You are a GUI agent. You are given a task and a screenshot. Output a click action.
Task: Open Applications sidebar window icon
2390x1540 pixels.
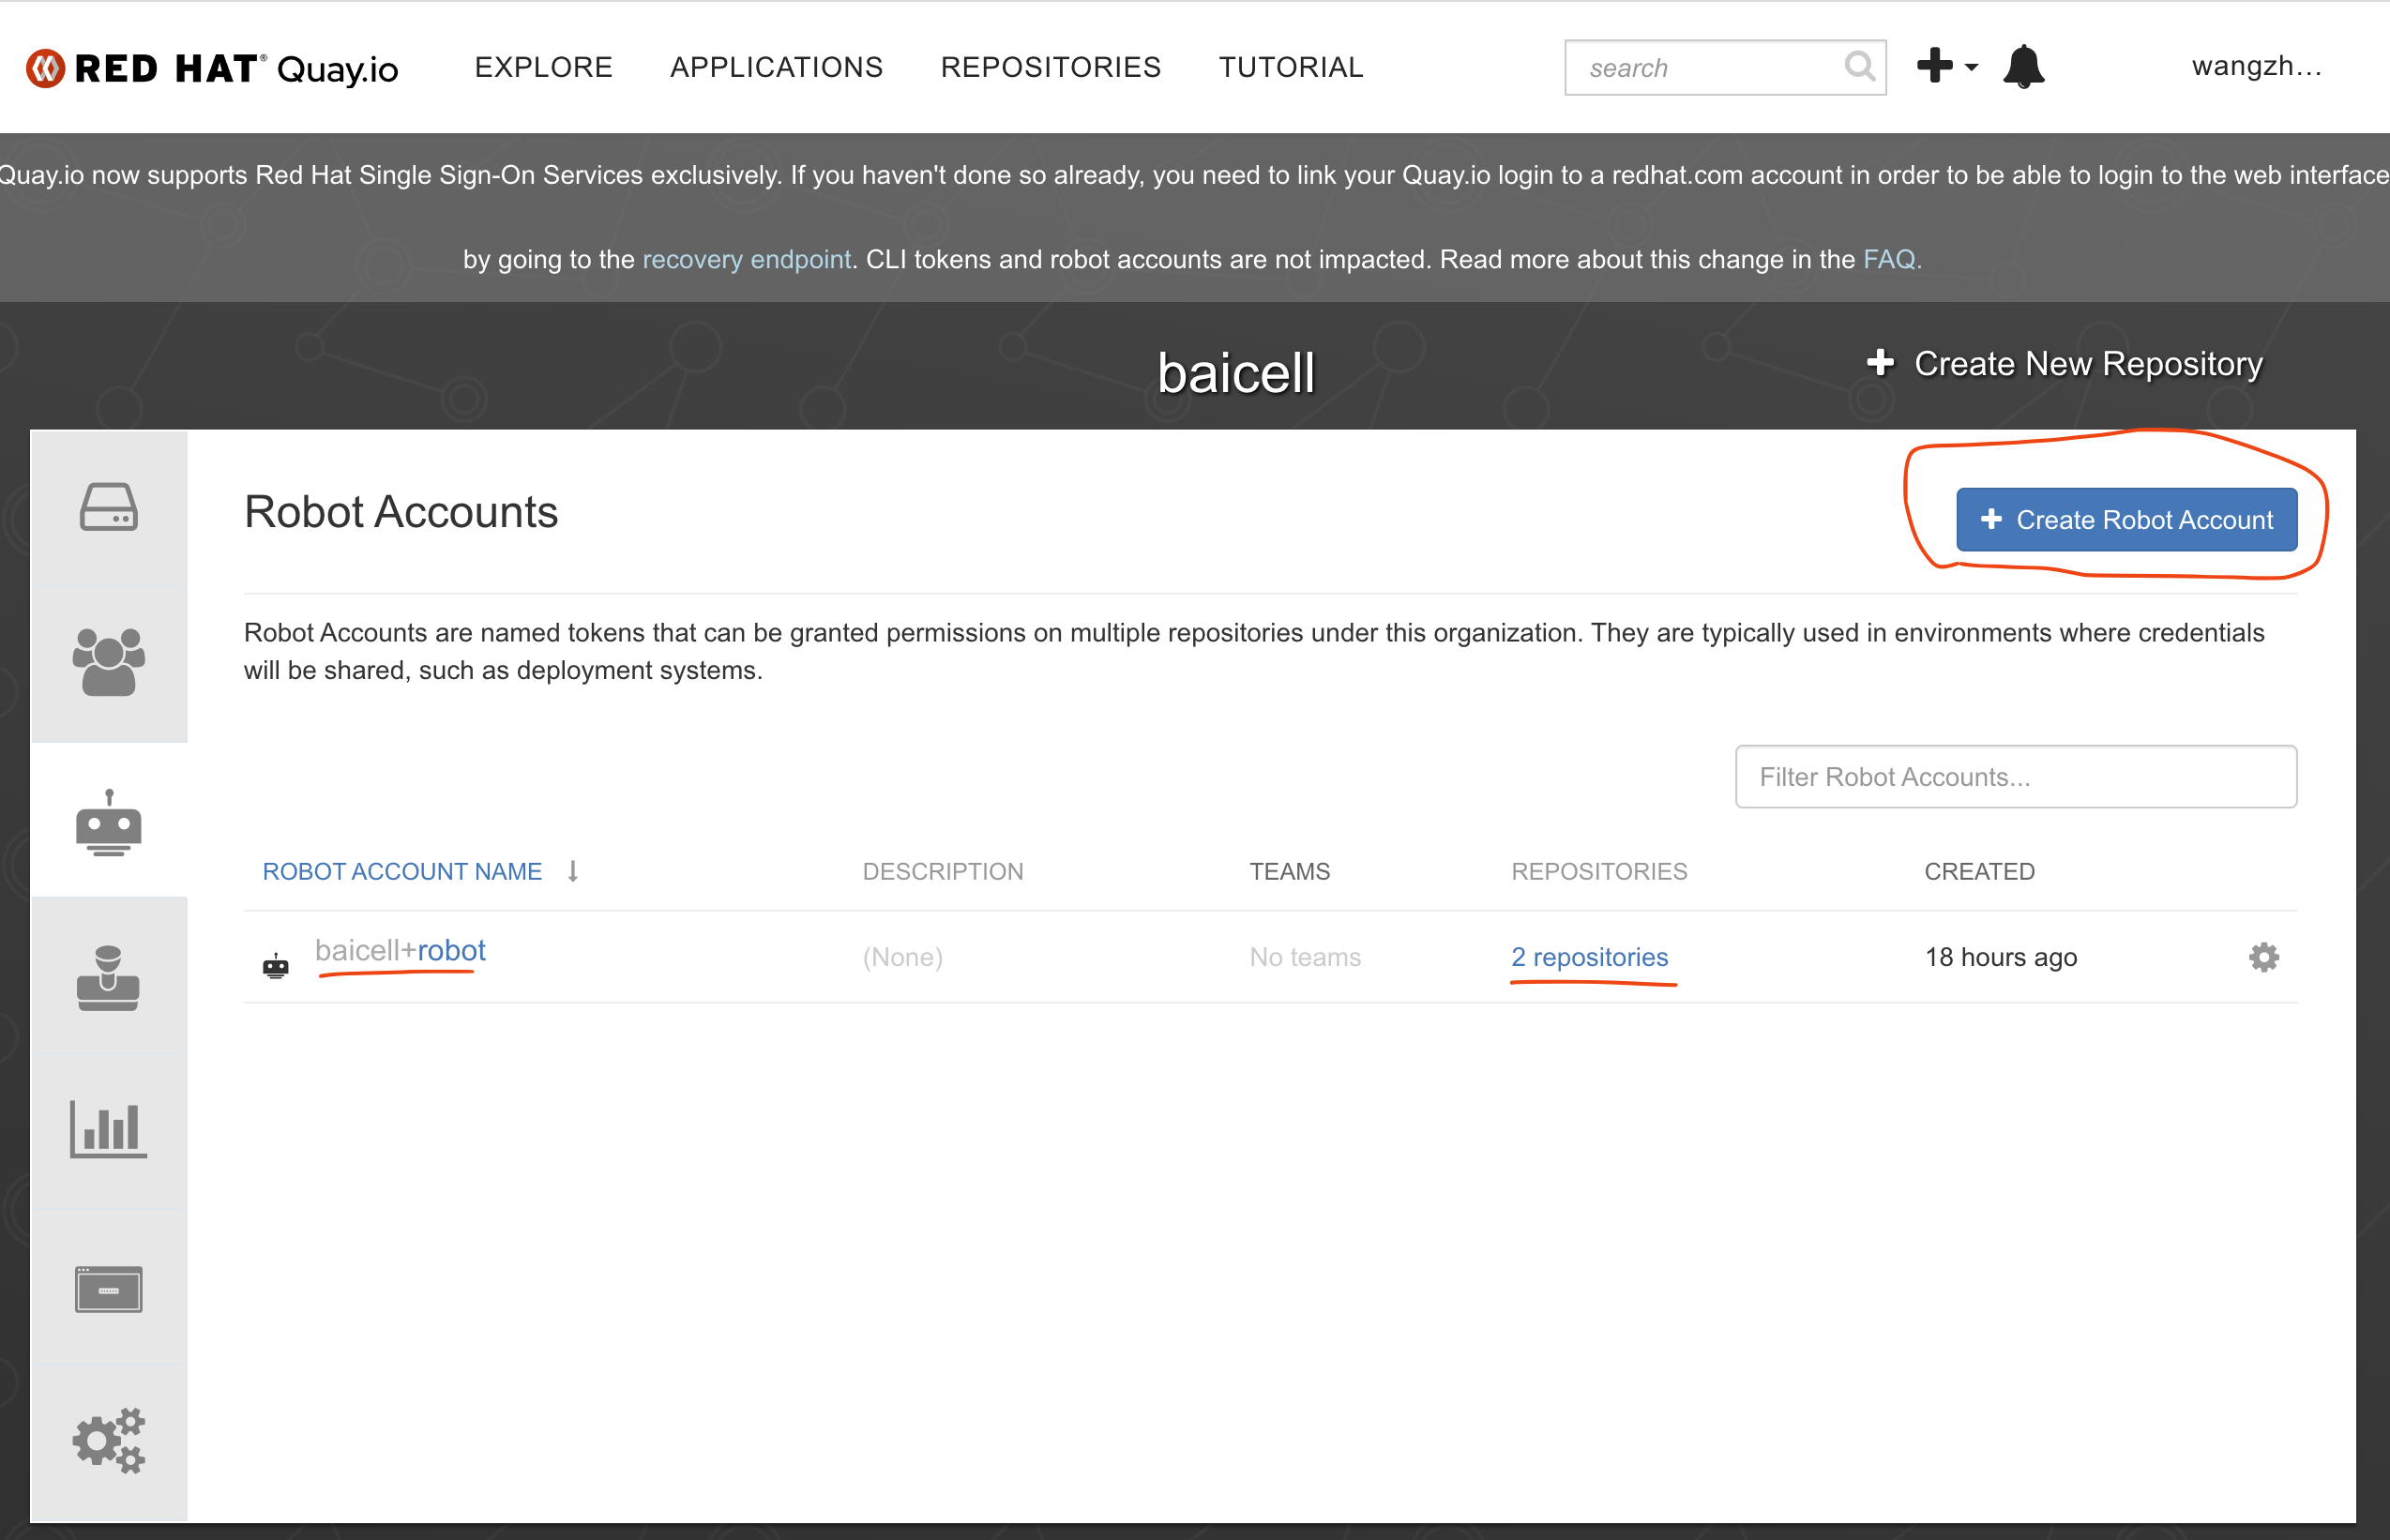[108, 1288]
